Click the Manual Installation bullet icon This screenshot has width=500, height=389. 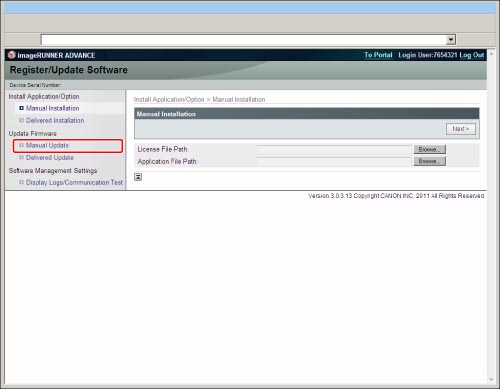pyautogui.click(x=22, y=108)
